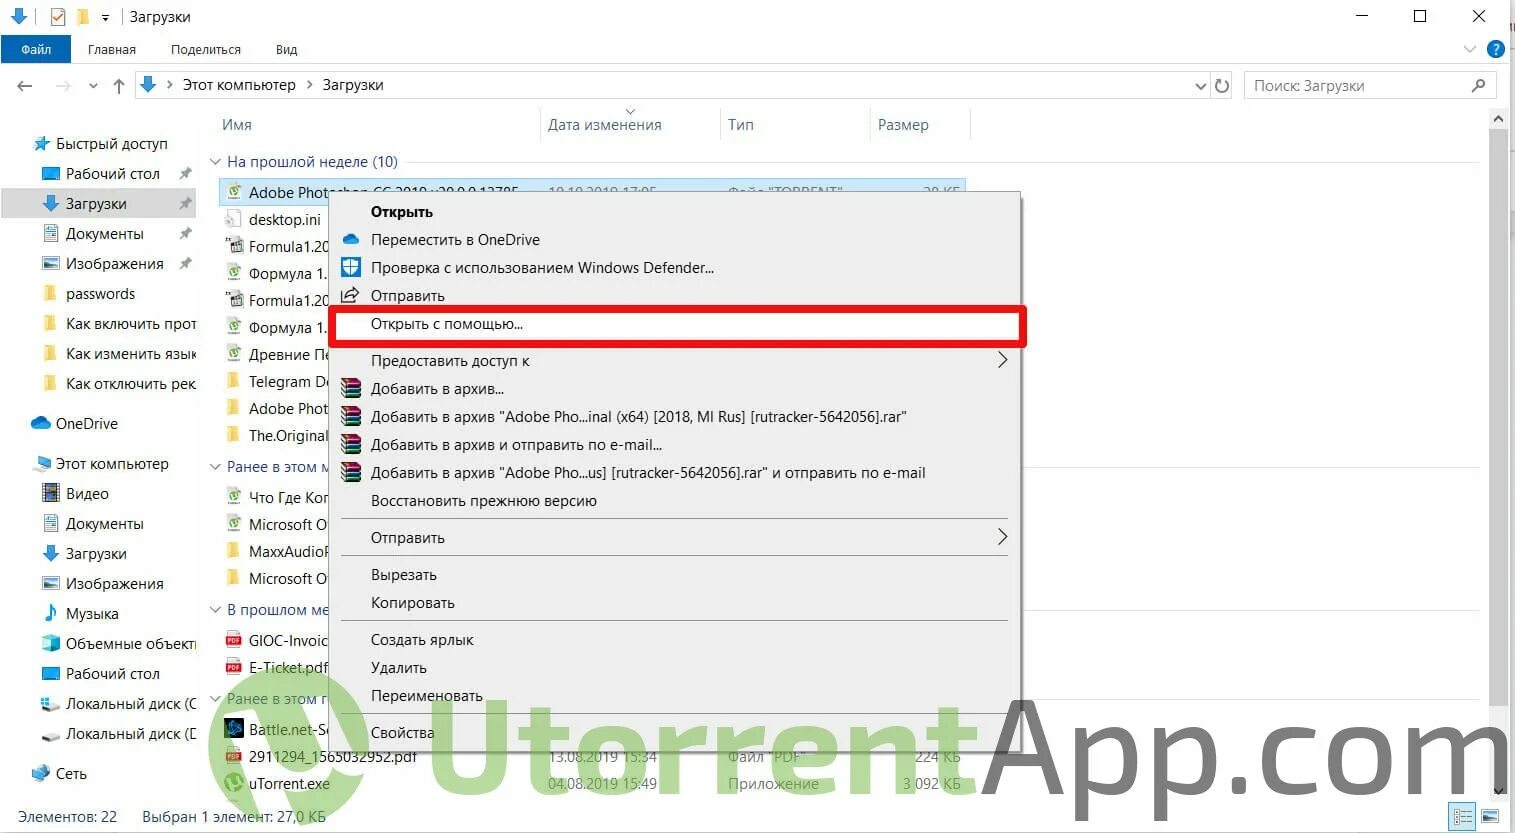Image resolution: width=1515 pixels, height=833 pixels.
Task: Choose Удалить in context menu
Action: point(399,668)
